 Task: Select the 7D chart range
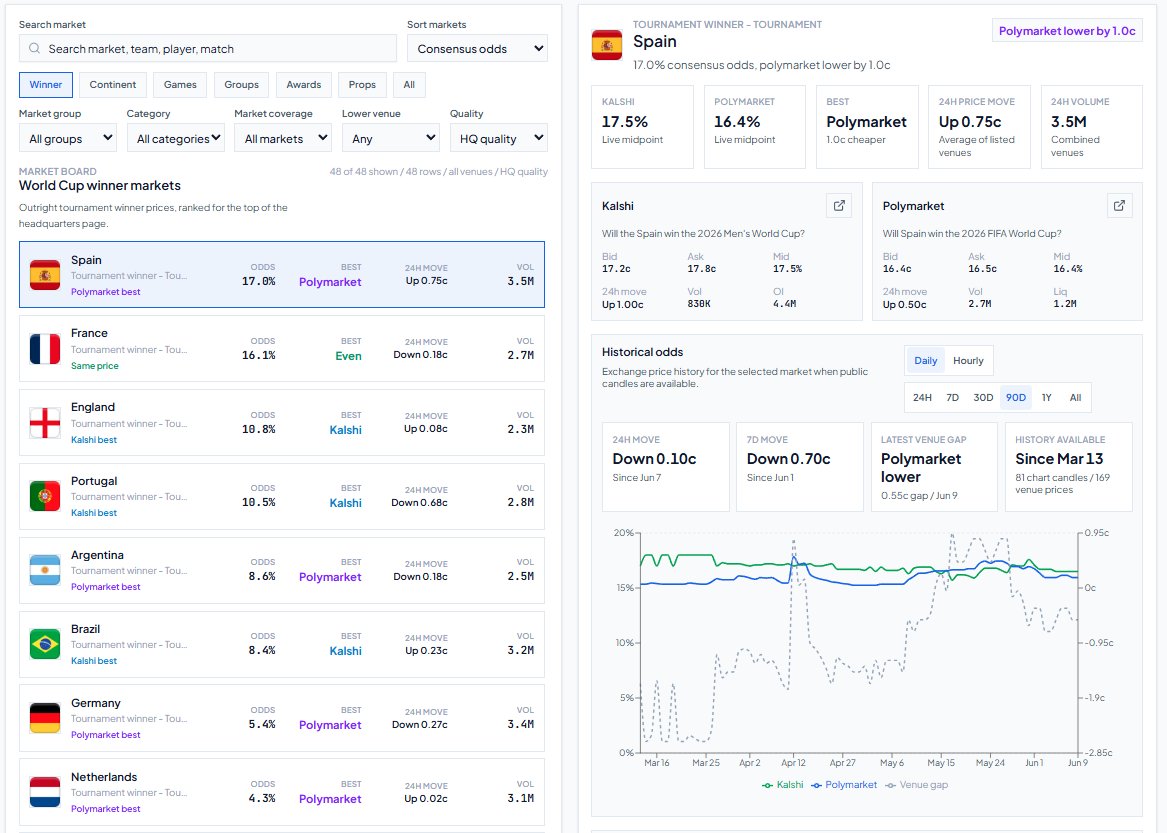953,398
